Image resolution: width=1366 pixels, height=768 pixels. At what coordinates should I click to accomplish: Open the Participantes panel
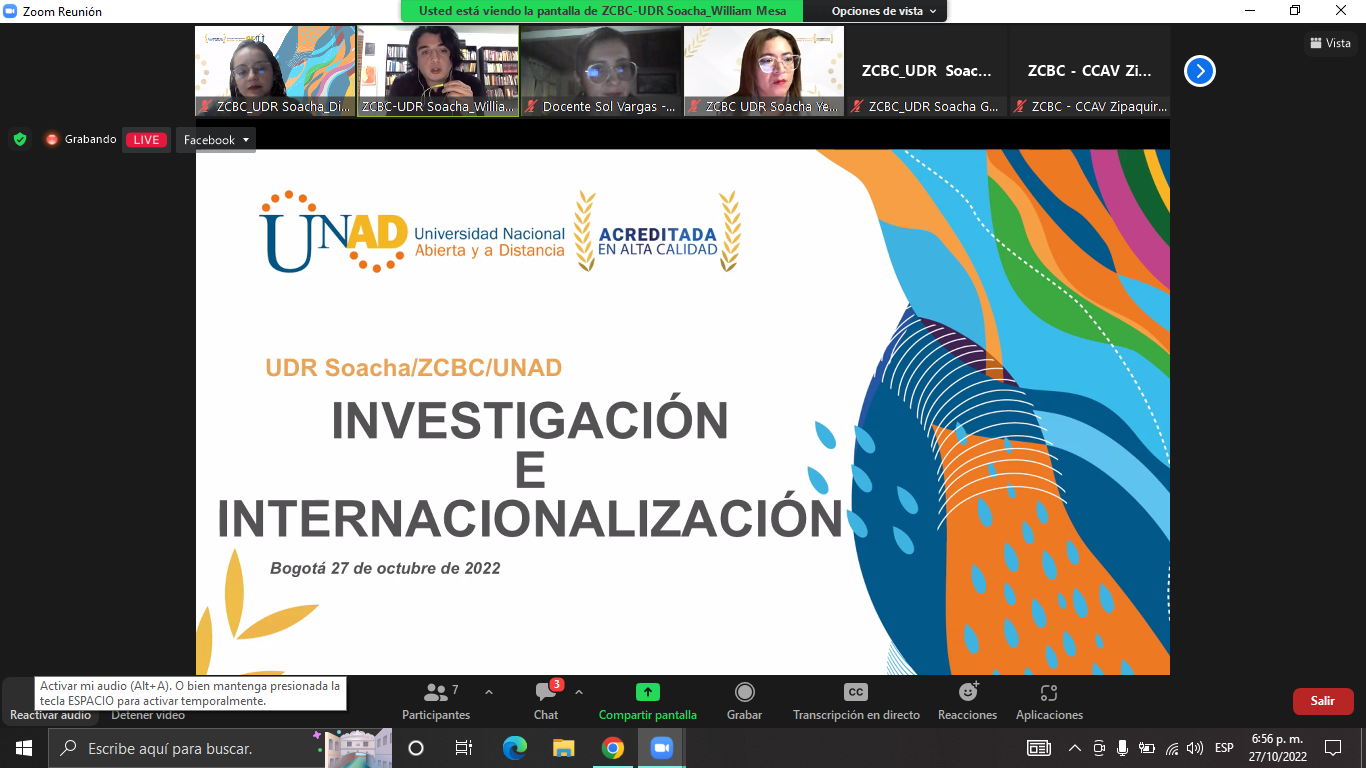pyautogui.click(x=435, y=701)
